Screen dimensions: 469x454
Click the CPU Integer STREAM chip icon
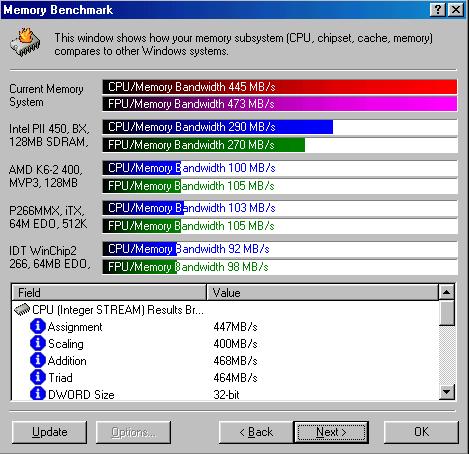(22, 310)
